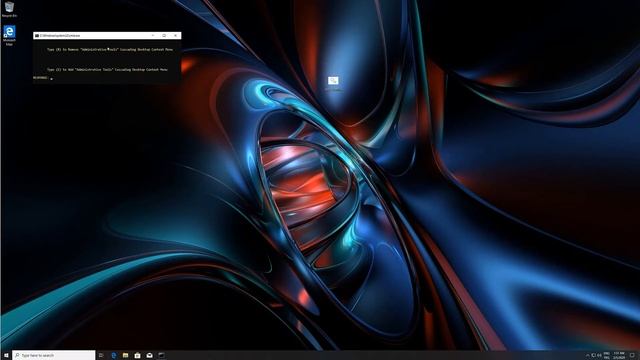
Task: Click the input language indicator
Action: point(607,356)
